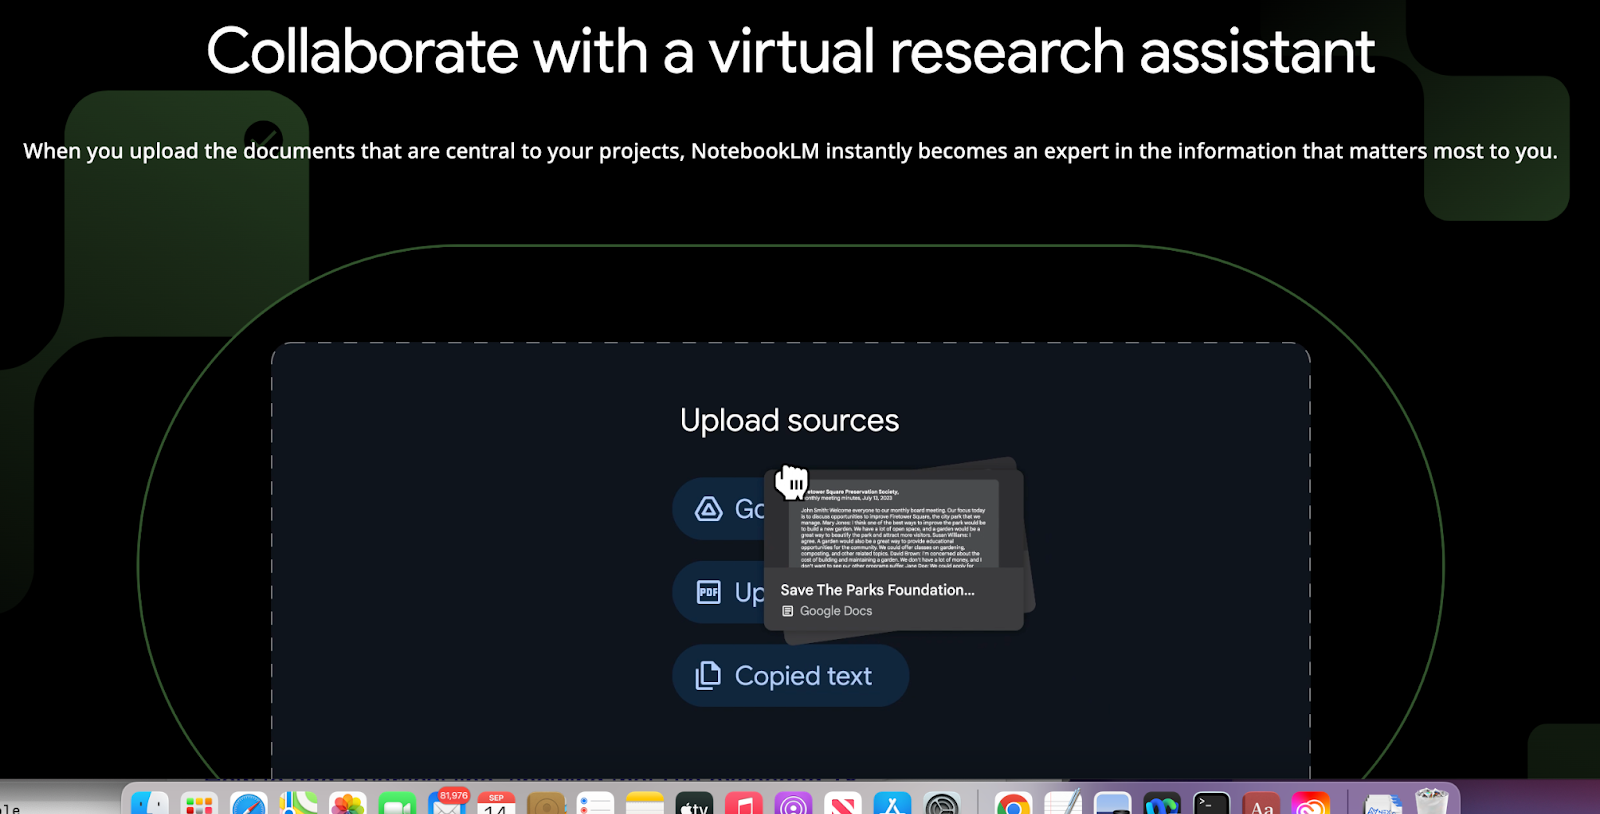1600x814 pixels.
Task: Open Calendar showing SEP 14
Action: [496, 803]
